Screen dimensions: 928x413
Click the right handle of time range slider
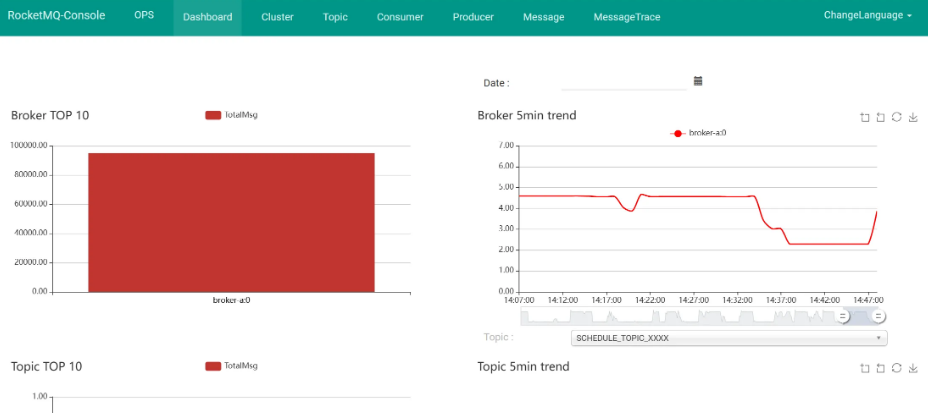(879, 317)
